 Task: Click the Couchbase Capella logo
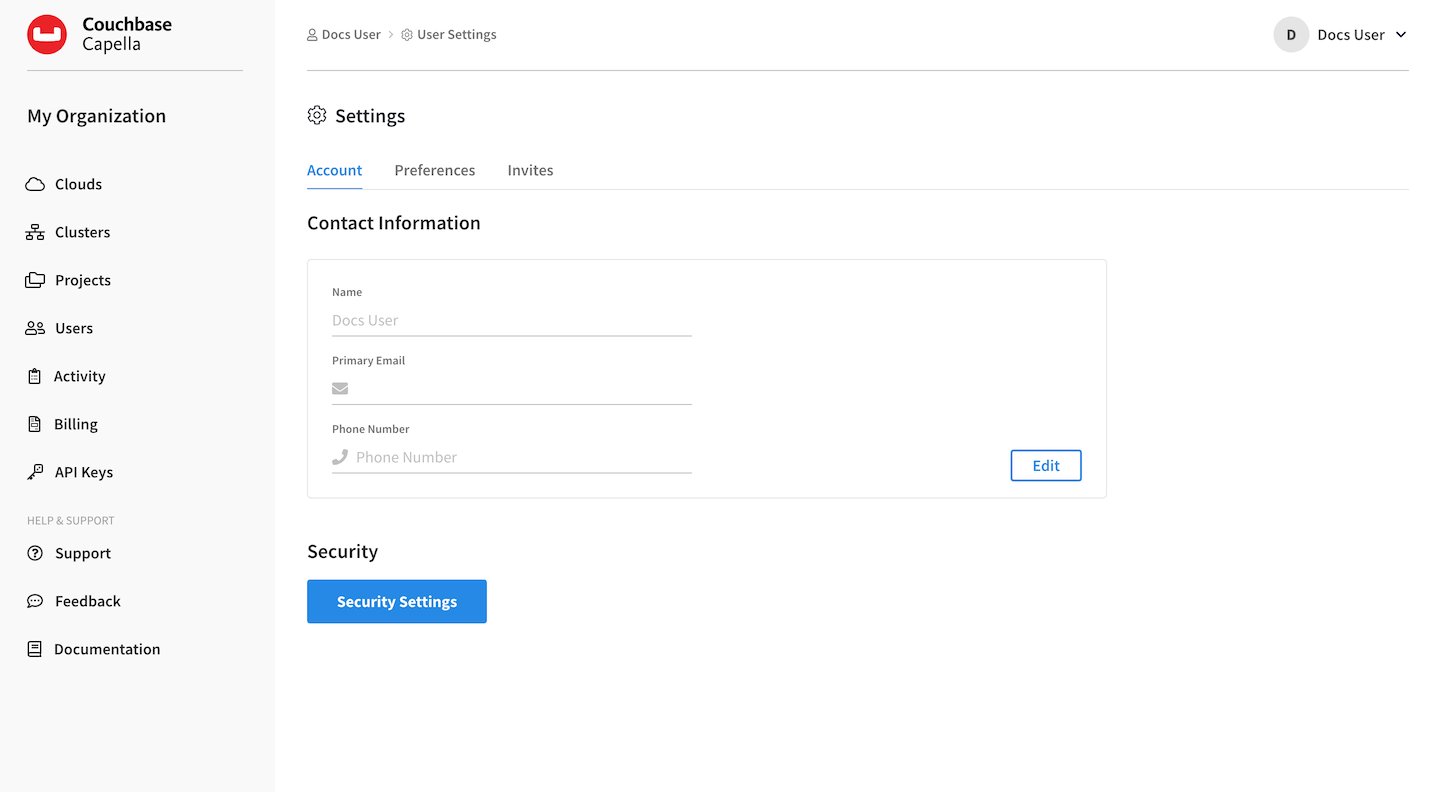[x=99, y=33]
